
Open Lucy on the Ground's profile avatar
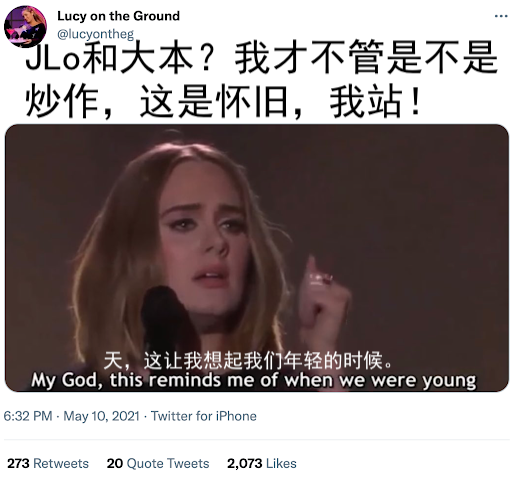point(25,27)
